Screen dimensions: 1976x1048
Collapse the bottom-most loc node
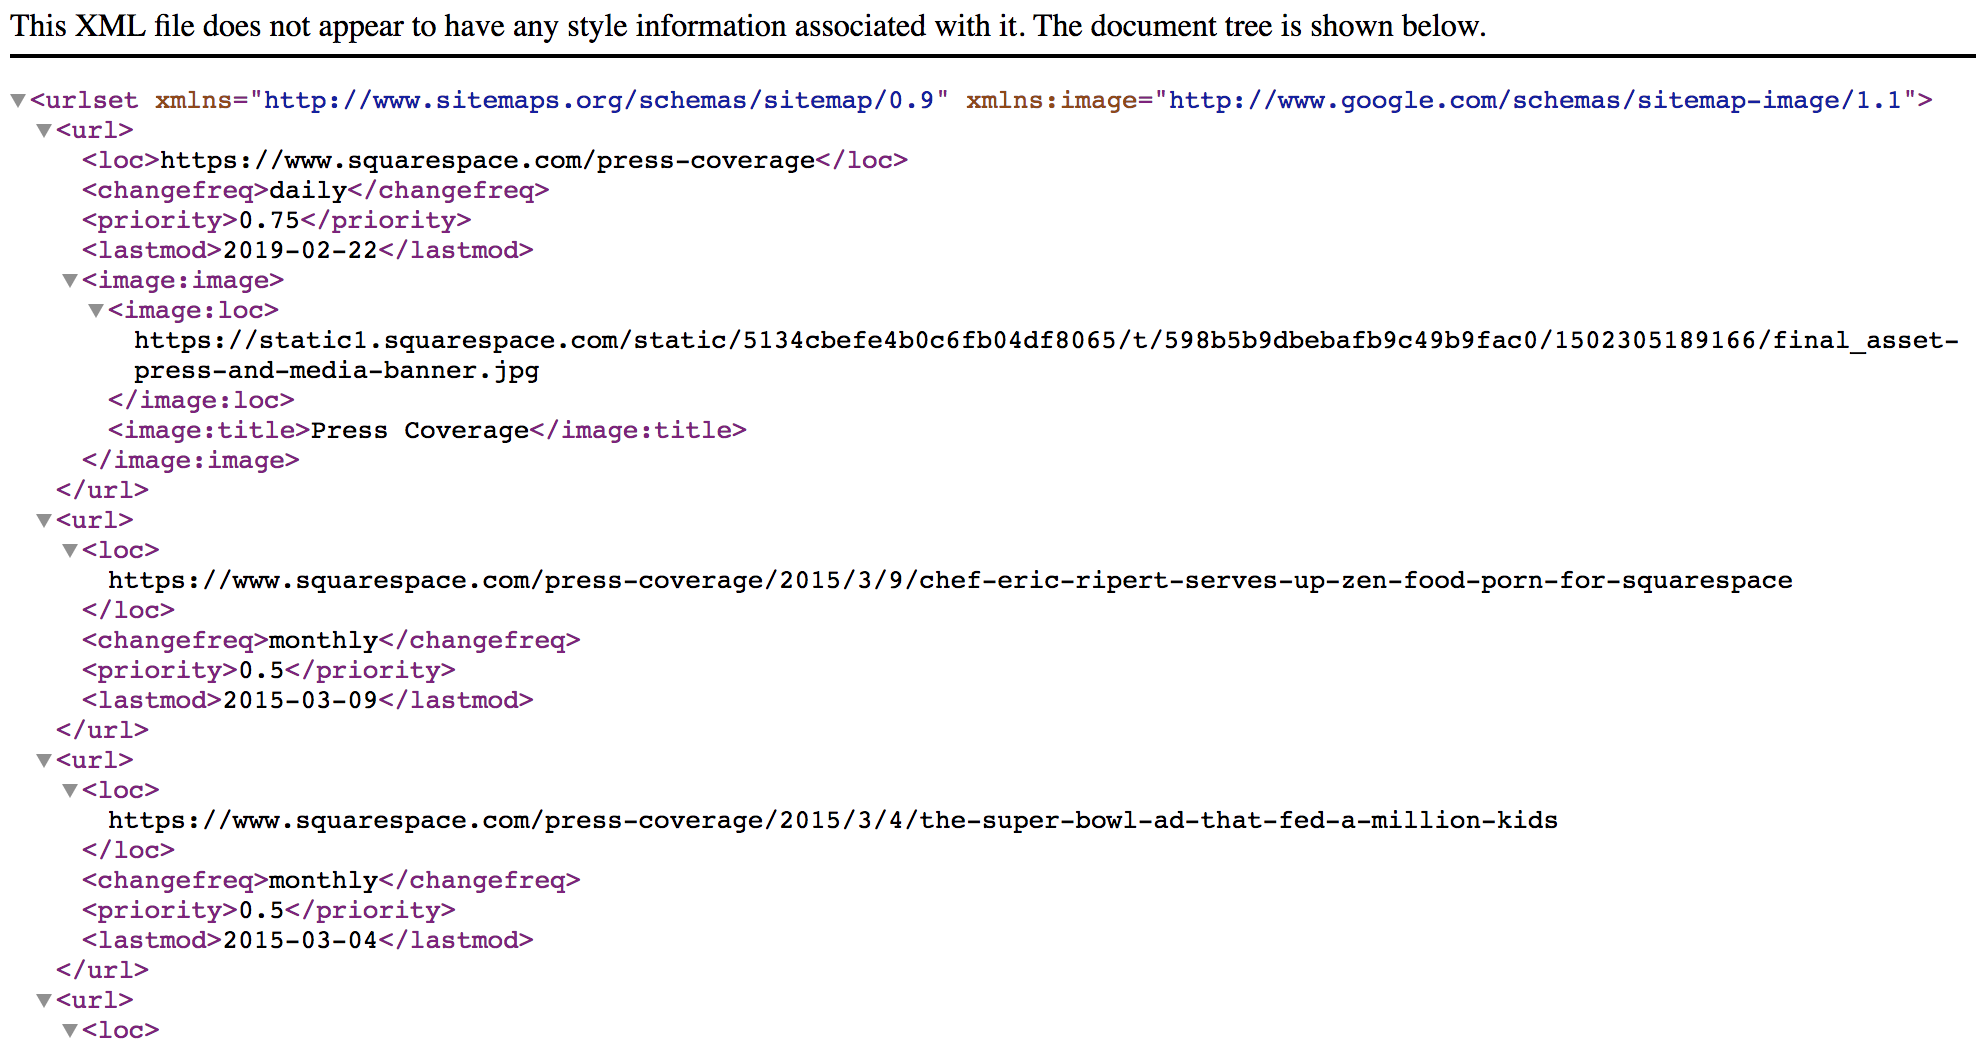pyautogui.click(x=70, y=1031)
